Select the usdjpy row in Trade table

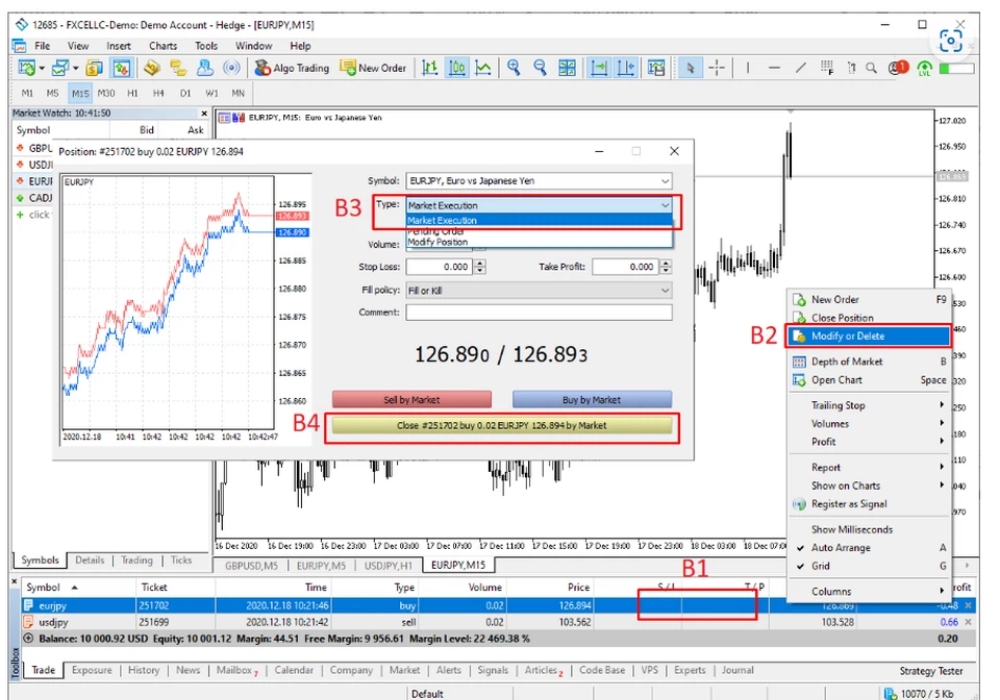tap(497, 622)
